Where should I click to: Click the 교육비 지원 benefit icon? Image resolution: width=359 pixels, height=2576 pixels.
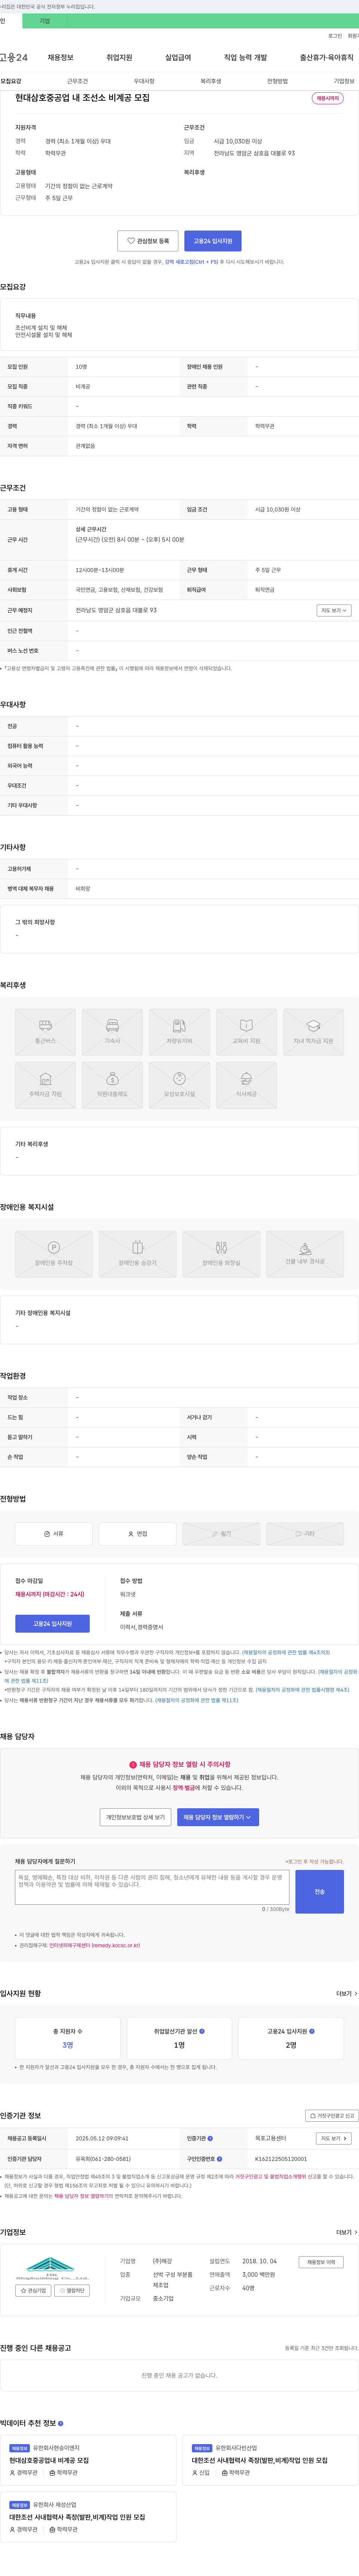tap(246, 1032)
